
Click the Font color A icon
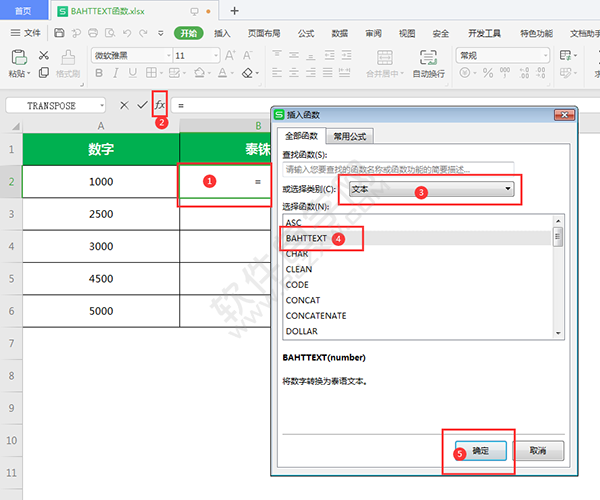222,73
